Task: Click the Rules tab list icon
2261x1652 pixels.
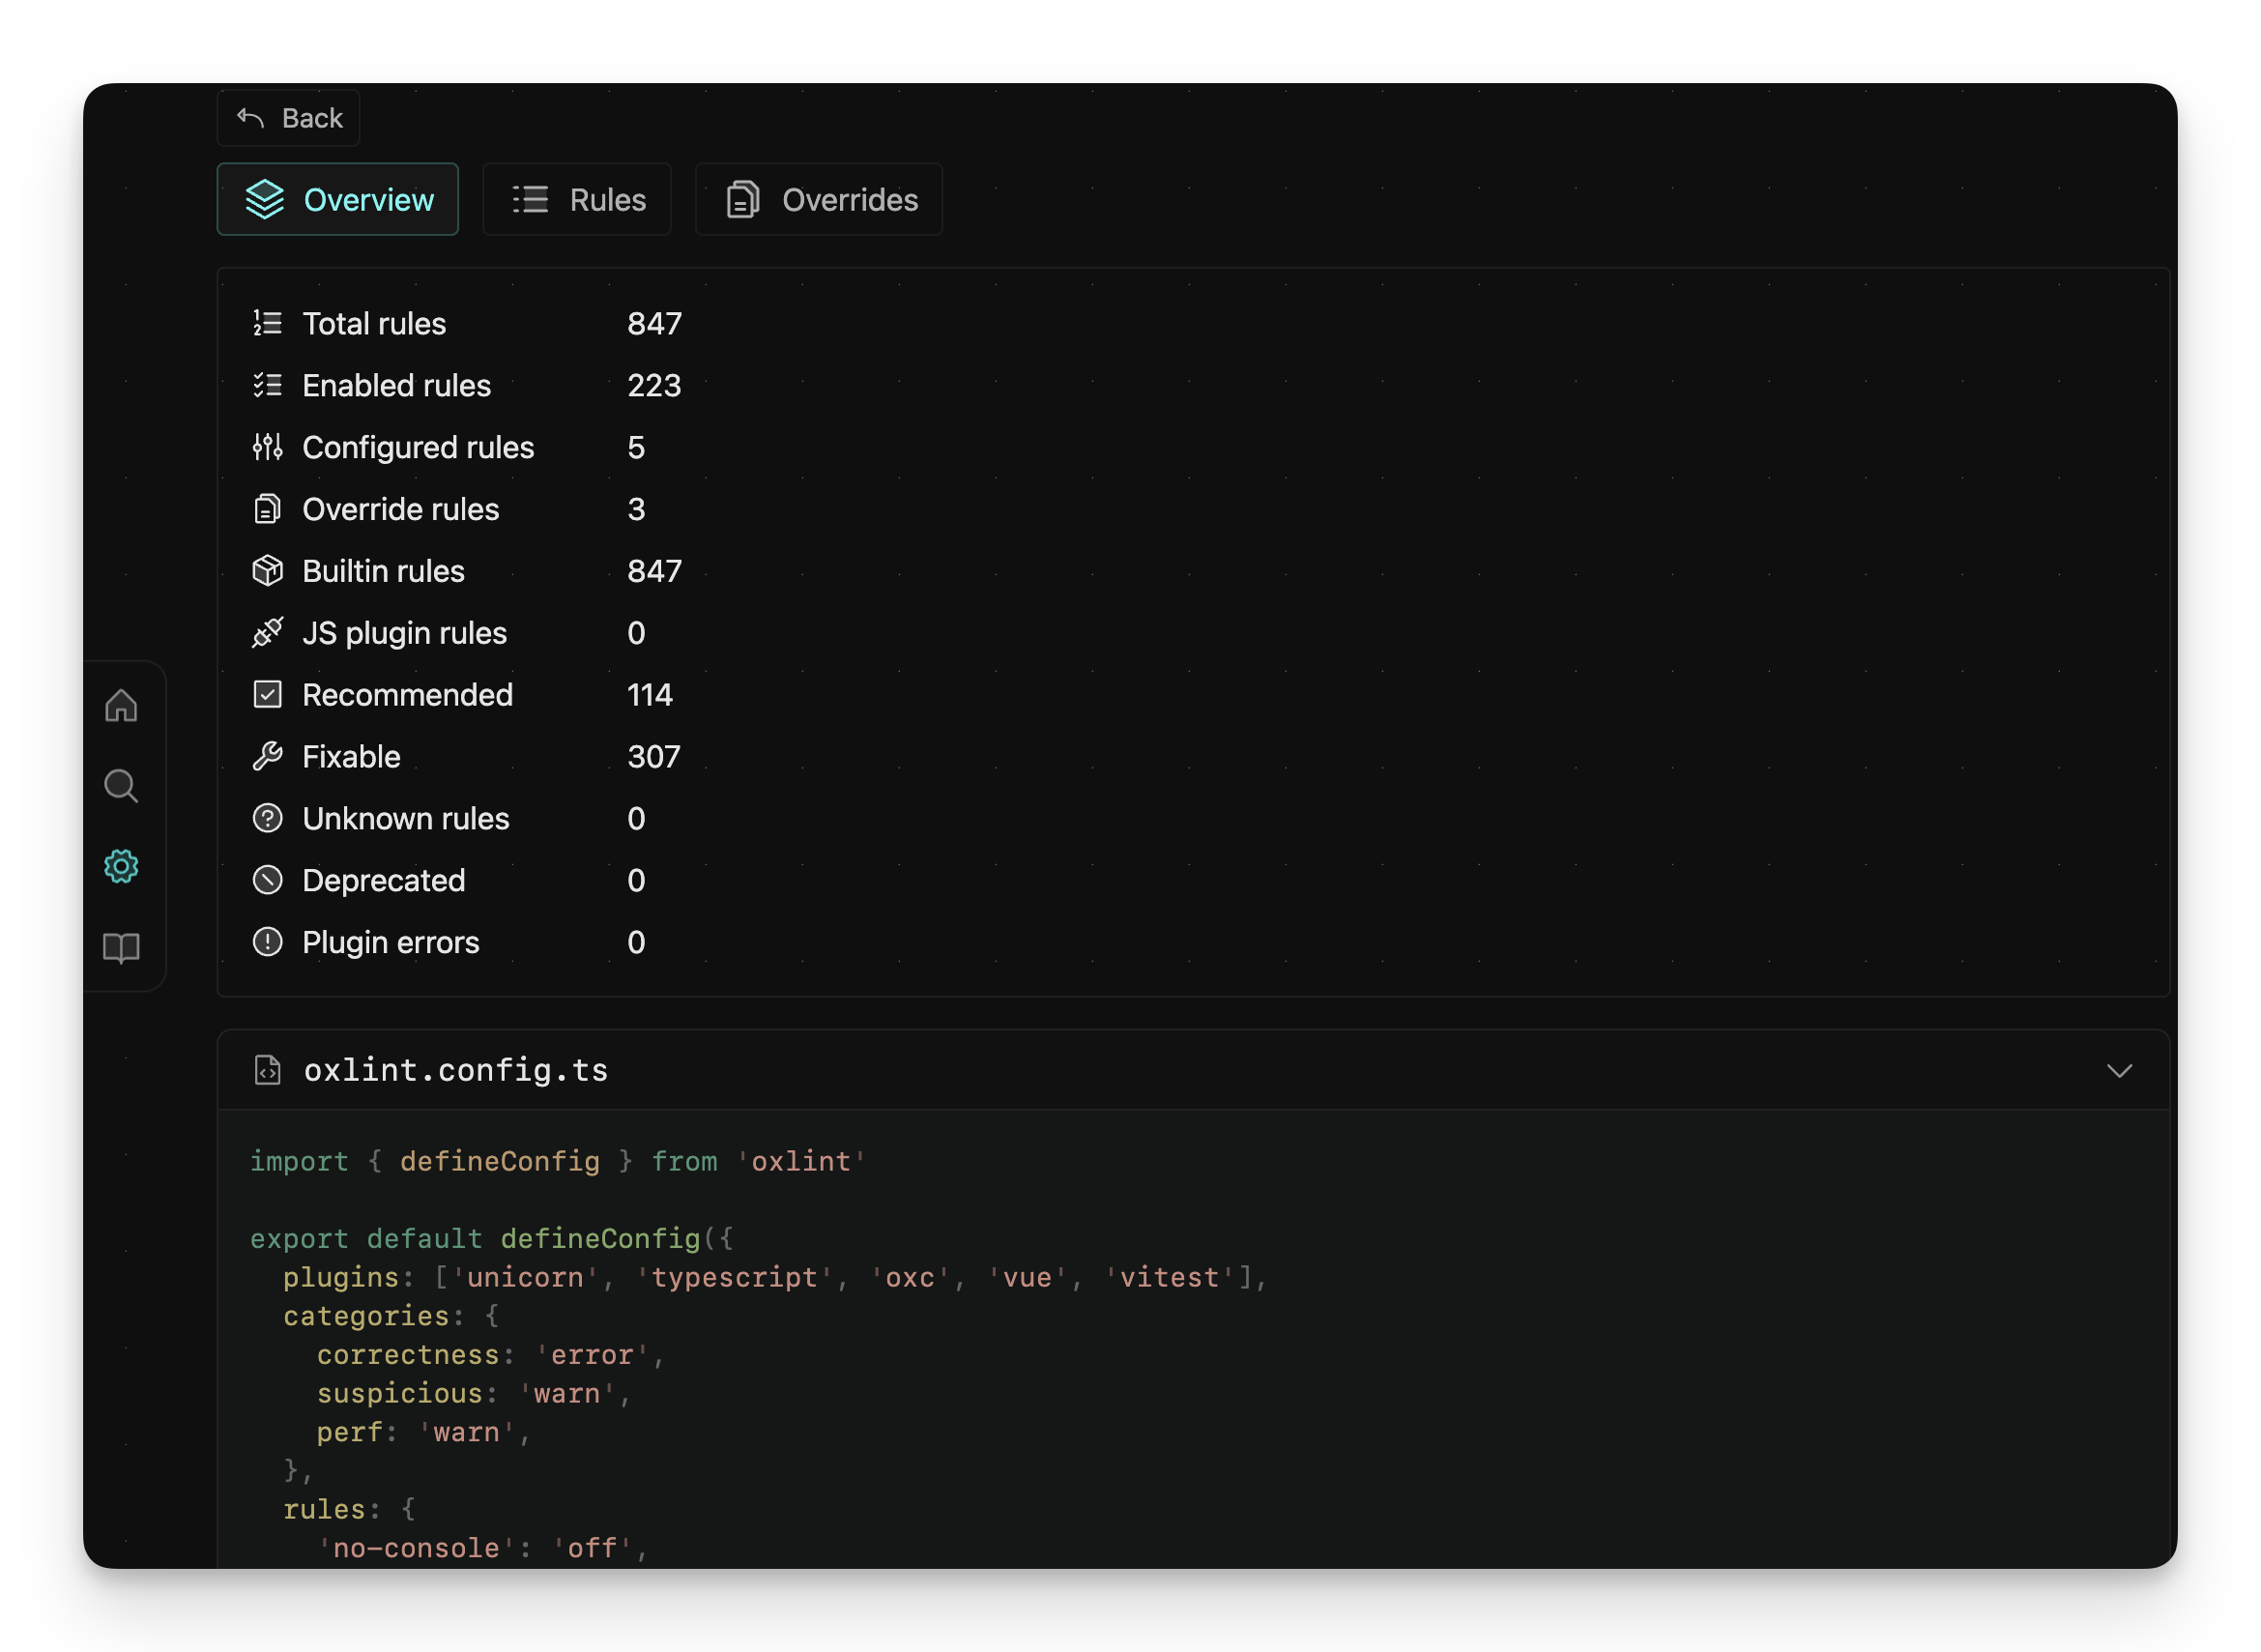Action: tap(530, 199)
